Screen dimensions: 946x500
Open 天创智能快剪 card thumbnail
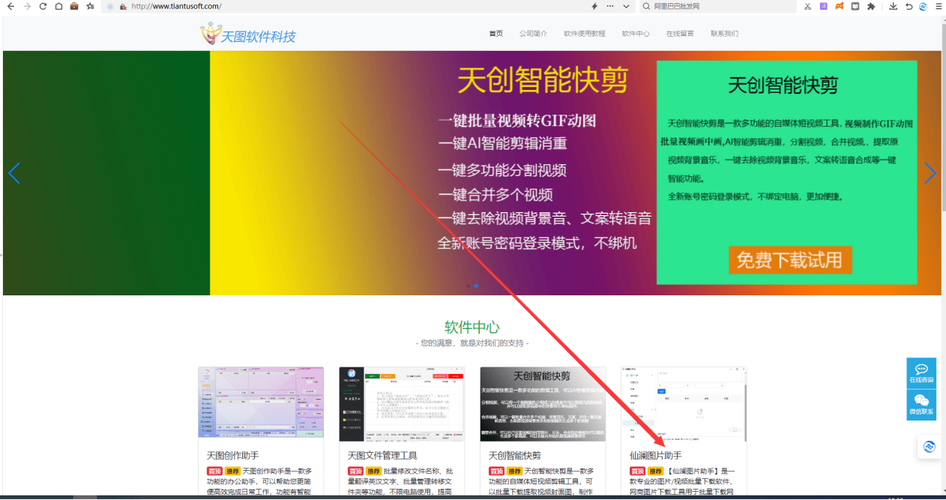tap(543, 404)
